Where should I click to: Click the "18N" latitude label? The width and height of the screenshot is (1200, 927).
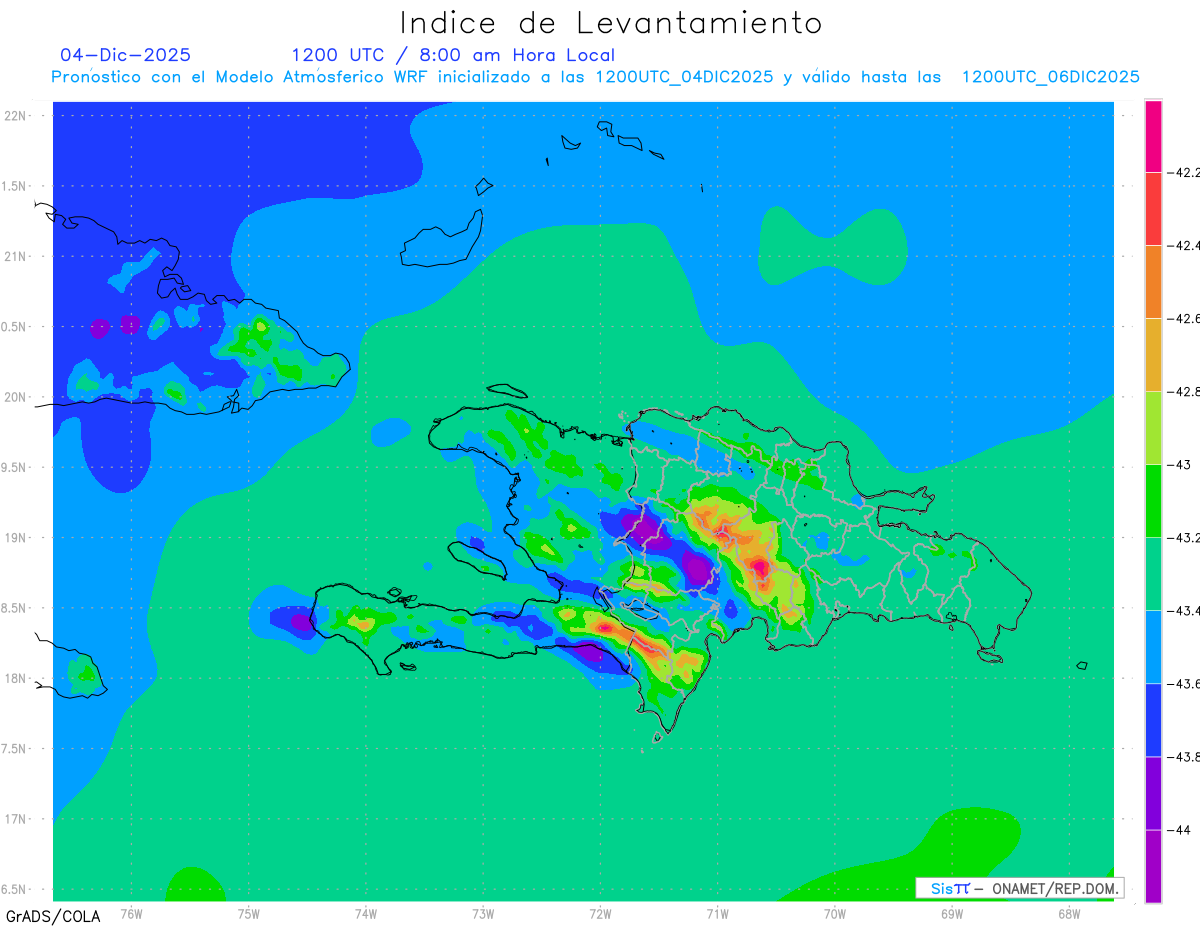tap(17, 678)
